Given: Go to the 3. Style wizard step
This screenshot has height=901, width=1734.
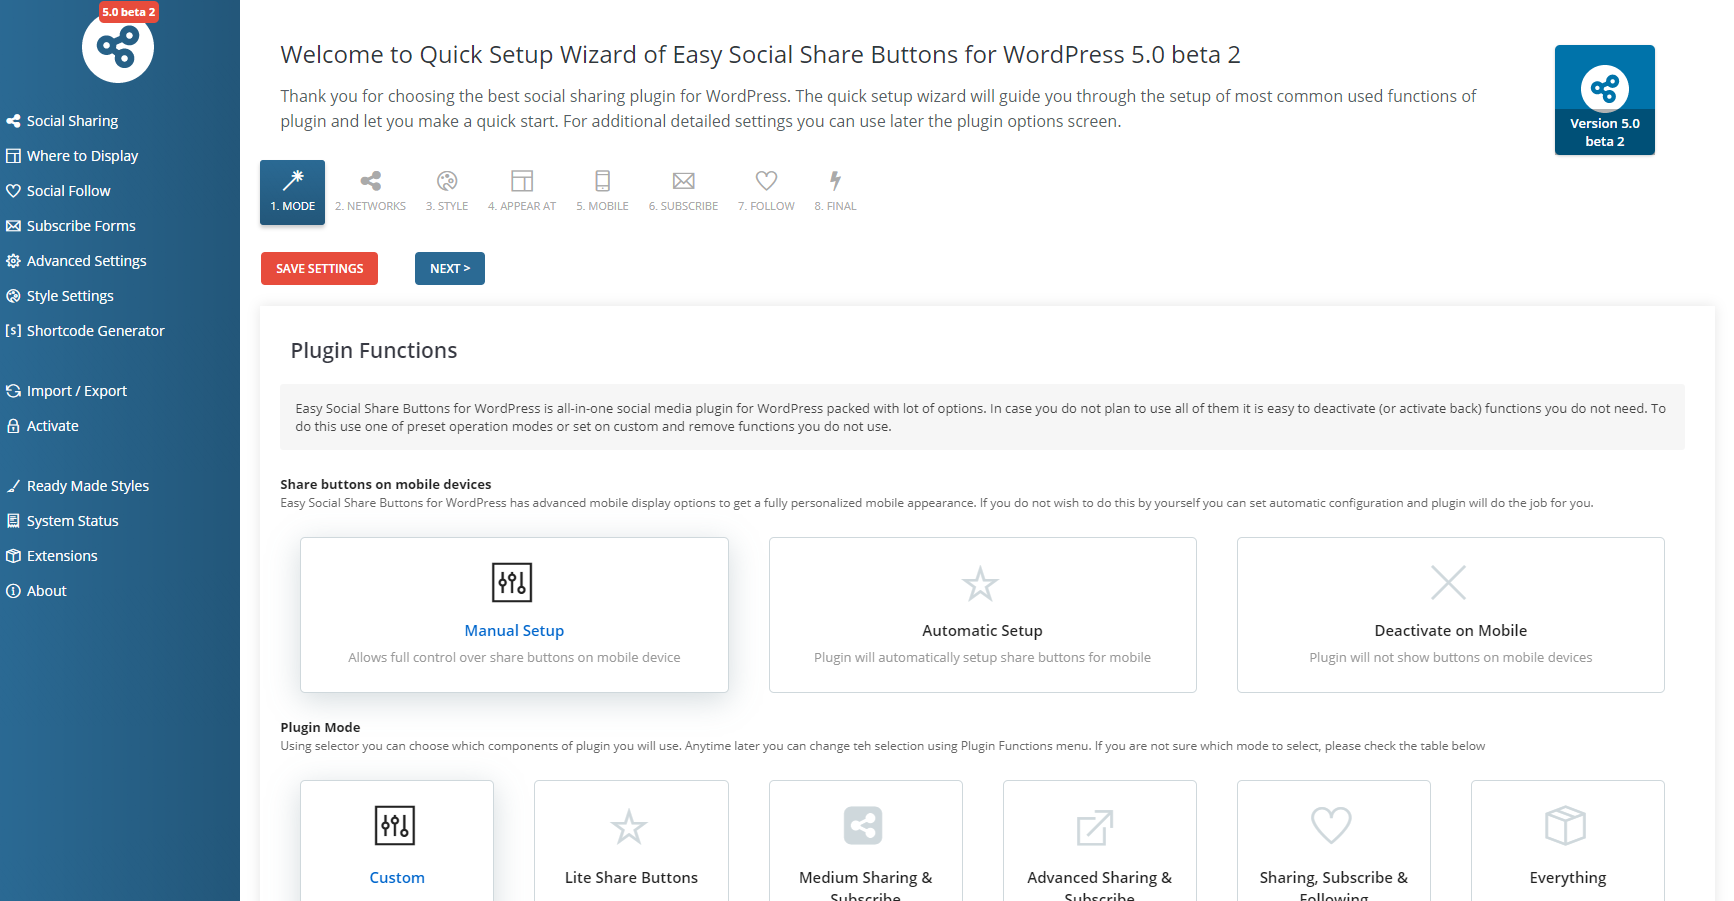Looking at the screenshot, I should pyautogui.click(x=447, y=192).
